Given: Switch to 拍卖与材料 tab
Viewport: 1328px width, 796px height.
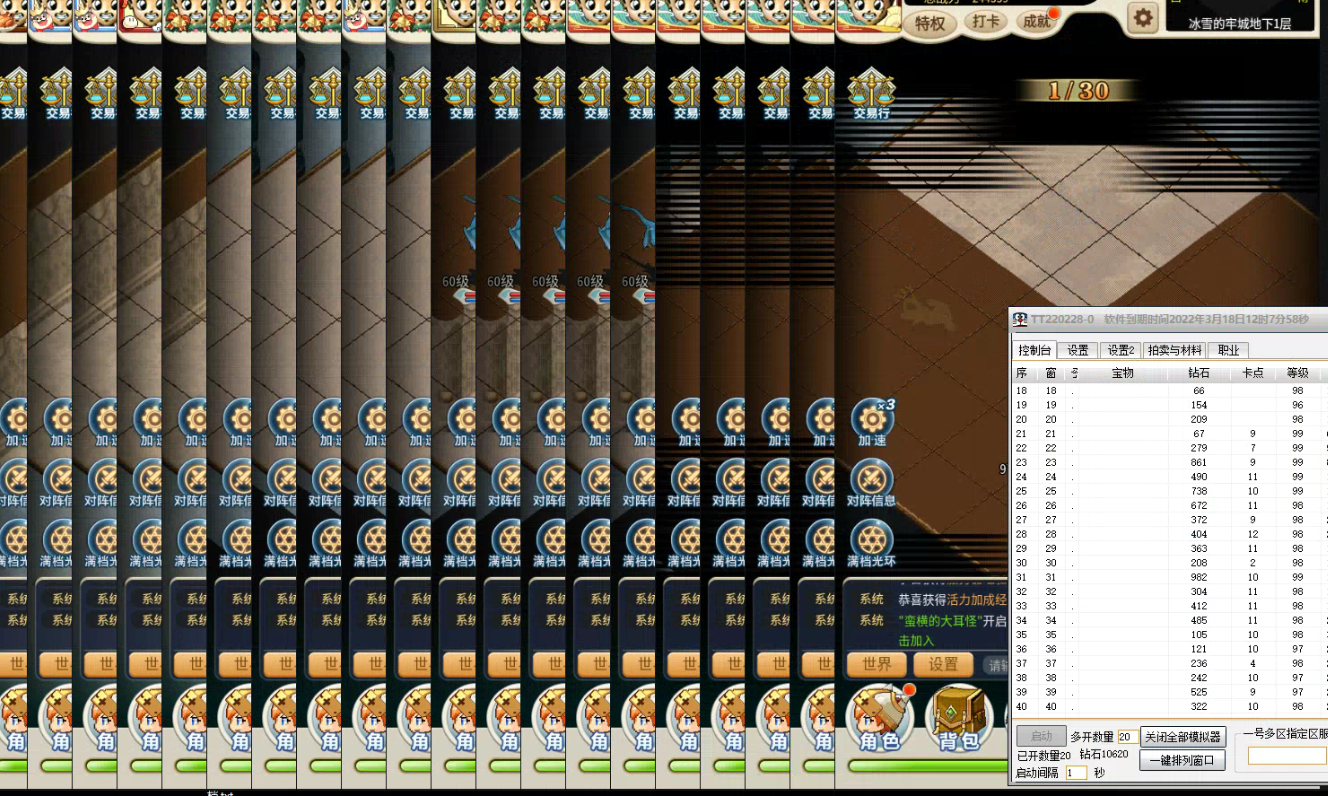Looking at the screenshot, I should coord(1175,350).
